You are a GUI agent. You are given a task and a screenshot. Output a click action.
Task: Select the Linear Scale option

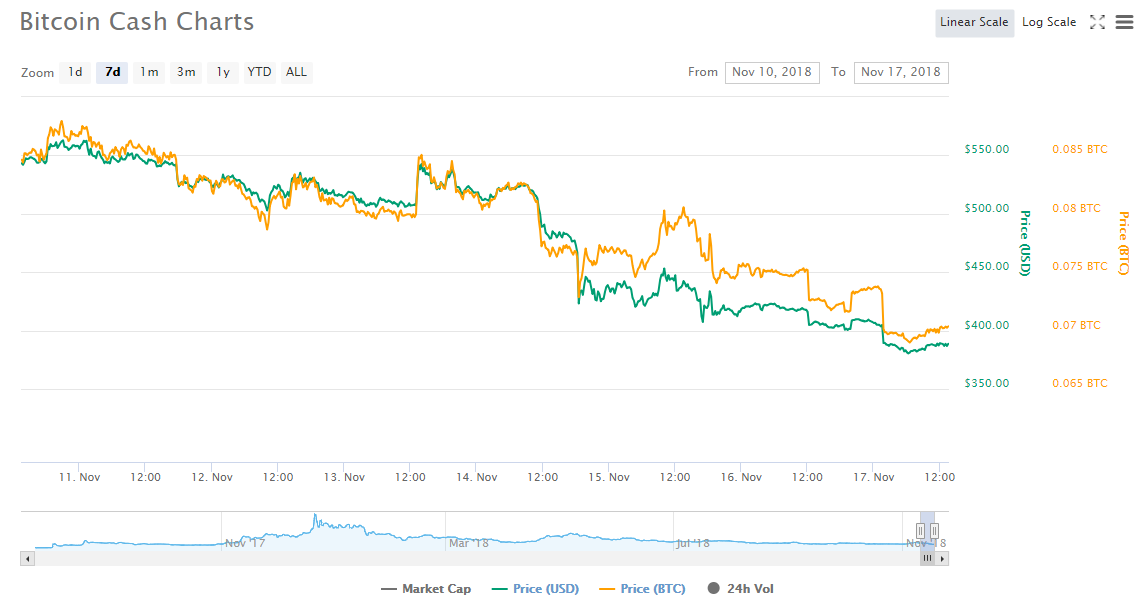pyautogui.click(x=974, y=22)
